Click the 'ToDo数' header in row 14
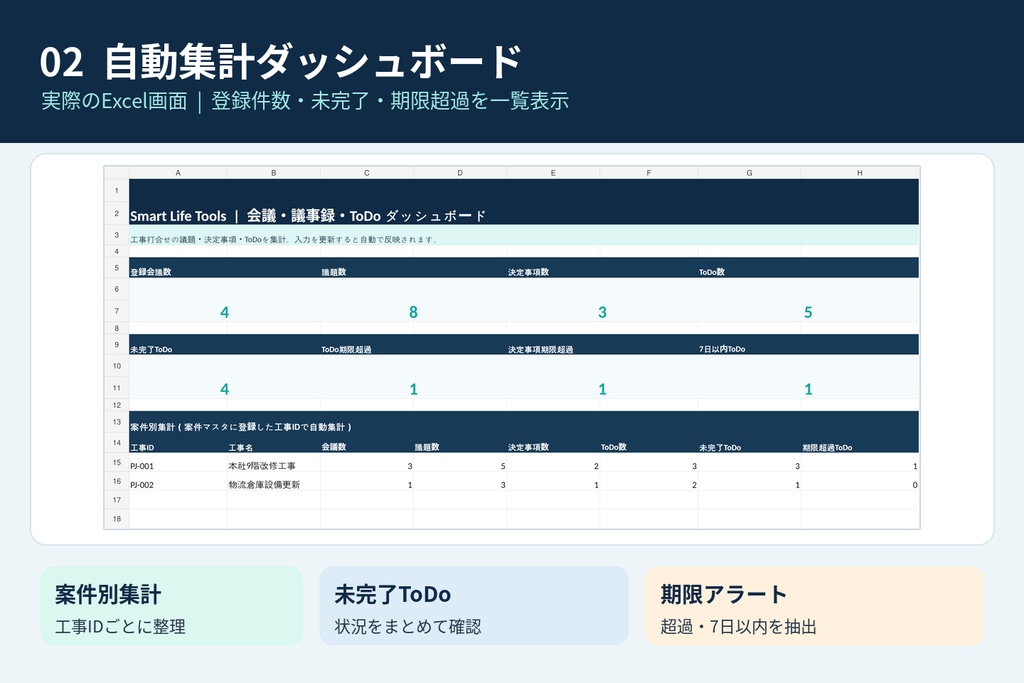Screen dimensions: 1024x683 click(613, 447)
